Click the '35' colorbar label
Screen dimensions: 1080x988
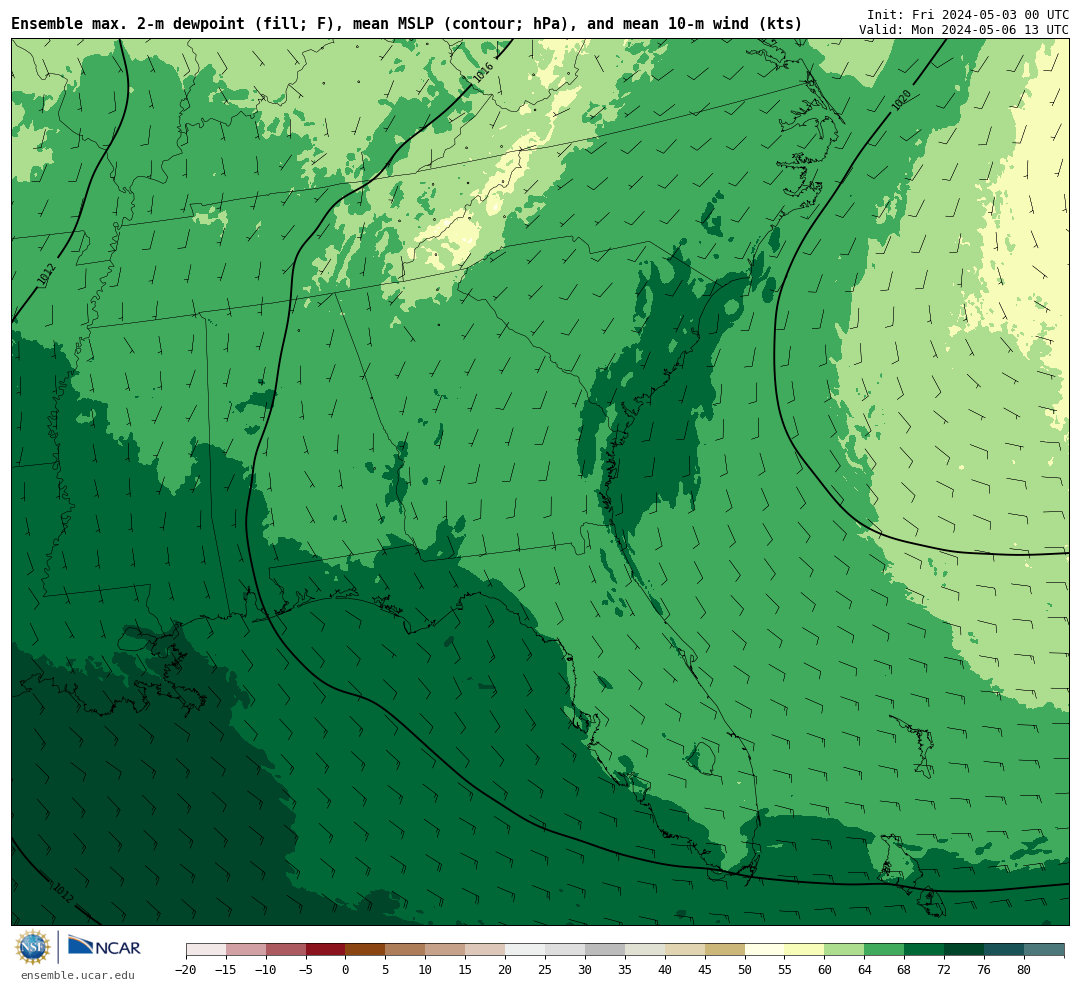coord(625,970)
